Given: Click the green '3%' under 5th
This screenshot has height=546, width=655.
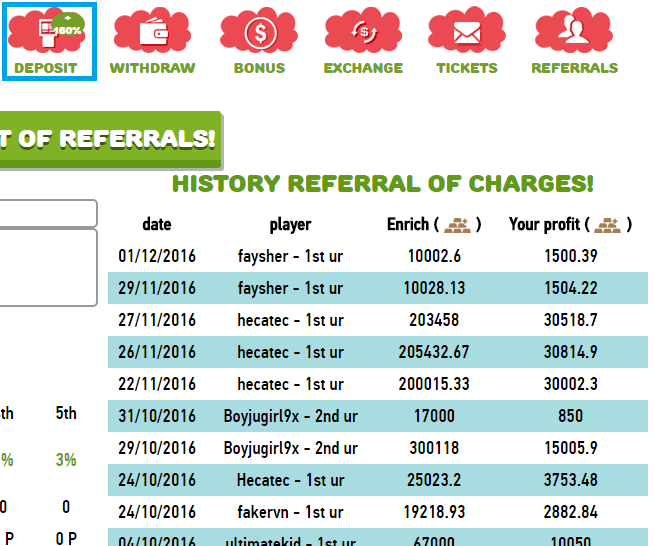Looking at the screenshot, I should coord(66,460).
